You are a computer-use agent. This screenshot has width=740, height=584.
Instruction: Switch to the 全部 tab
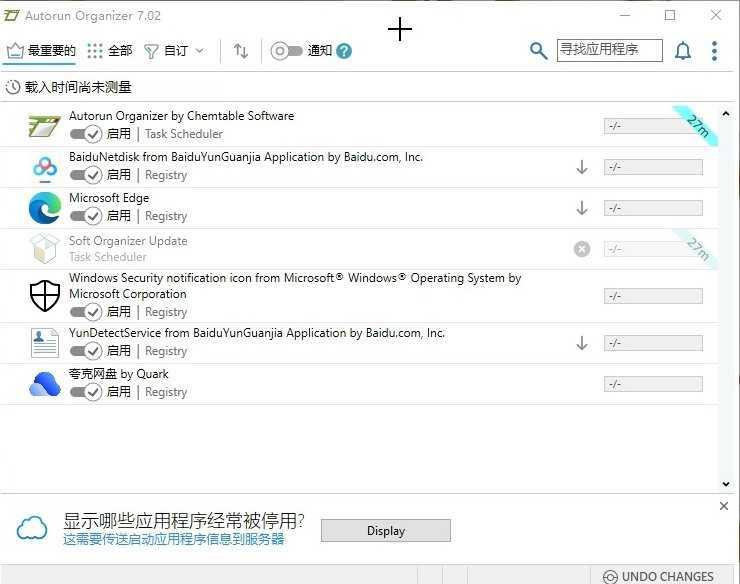tap(110, 51)
